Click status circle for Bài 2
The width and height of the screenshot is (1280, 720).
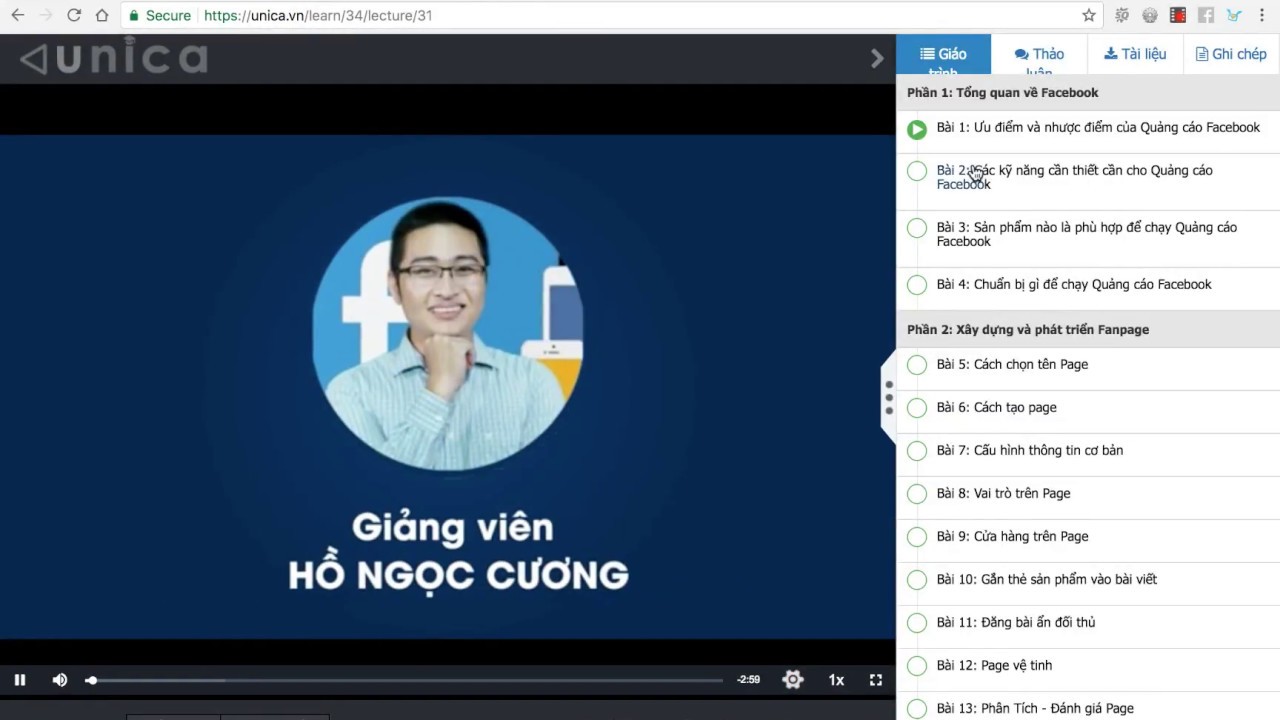click(x=917, y=171)
